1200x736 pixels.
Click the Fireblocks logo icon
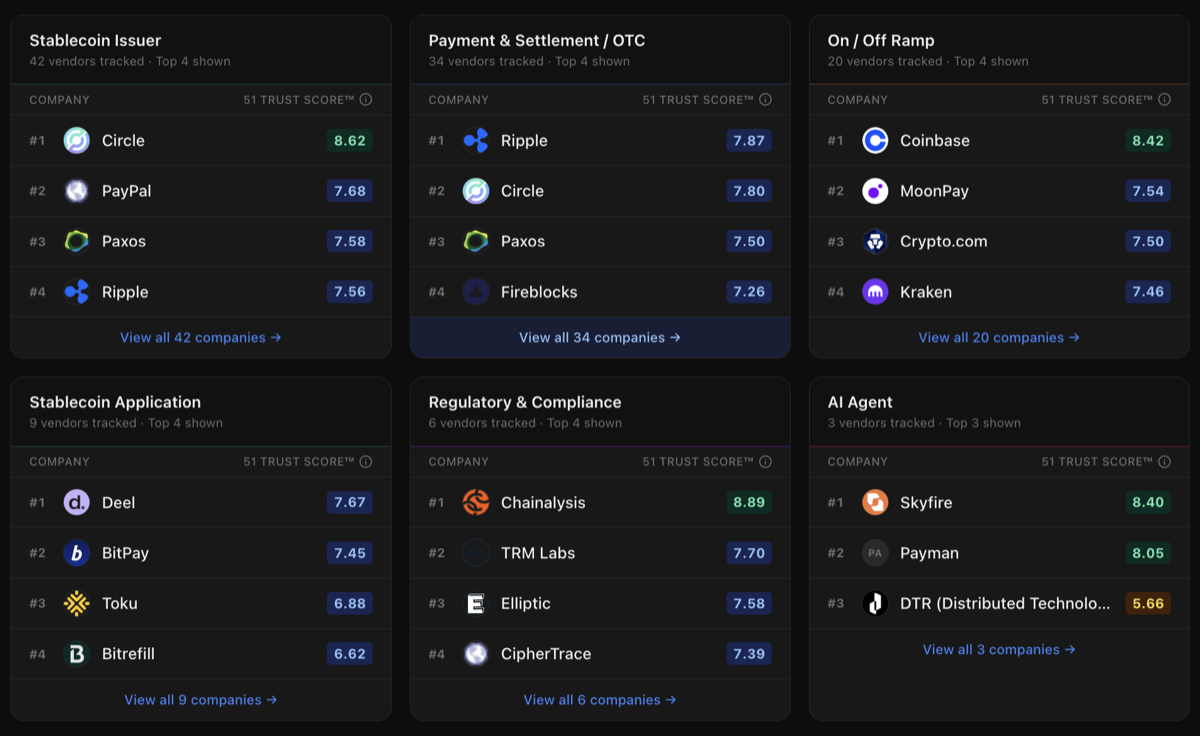pos(475,292)
